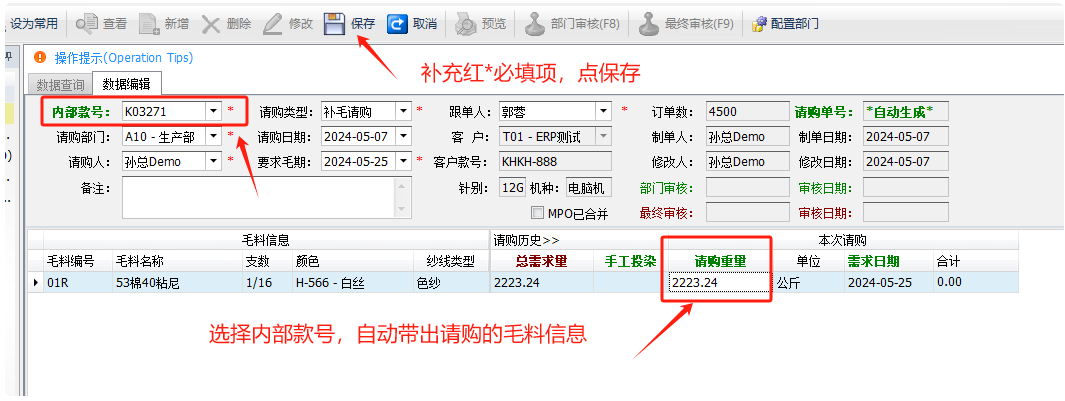
Task: Click cell 53棉40粘尼
Action: [x=178, y=283]
